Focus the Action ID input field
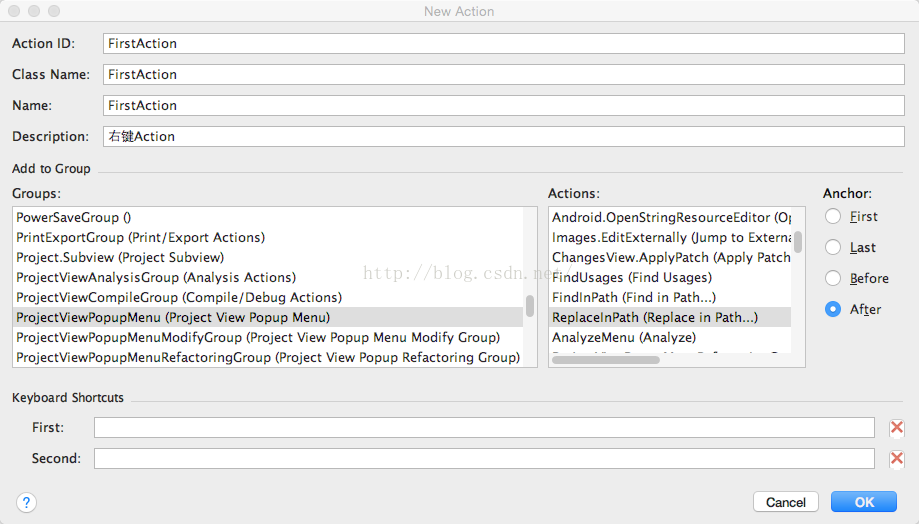919x524 pixels. click(x=503, y=43)
